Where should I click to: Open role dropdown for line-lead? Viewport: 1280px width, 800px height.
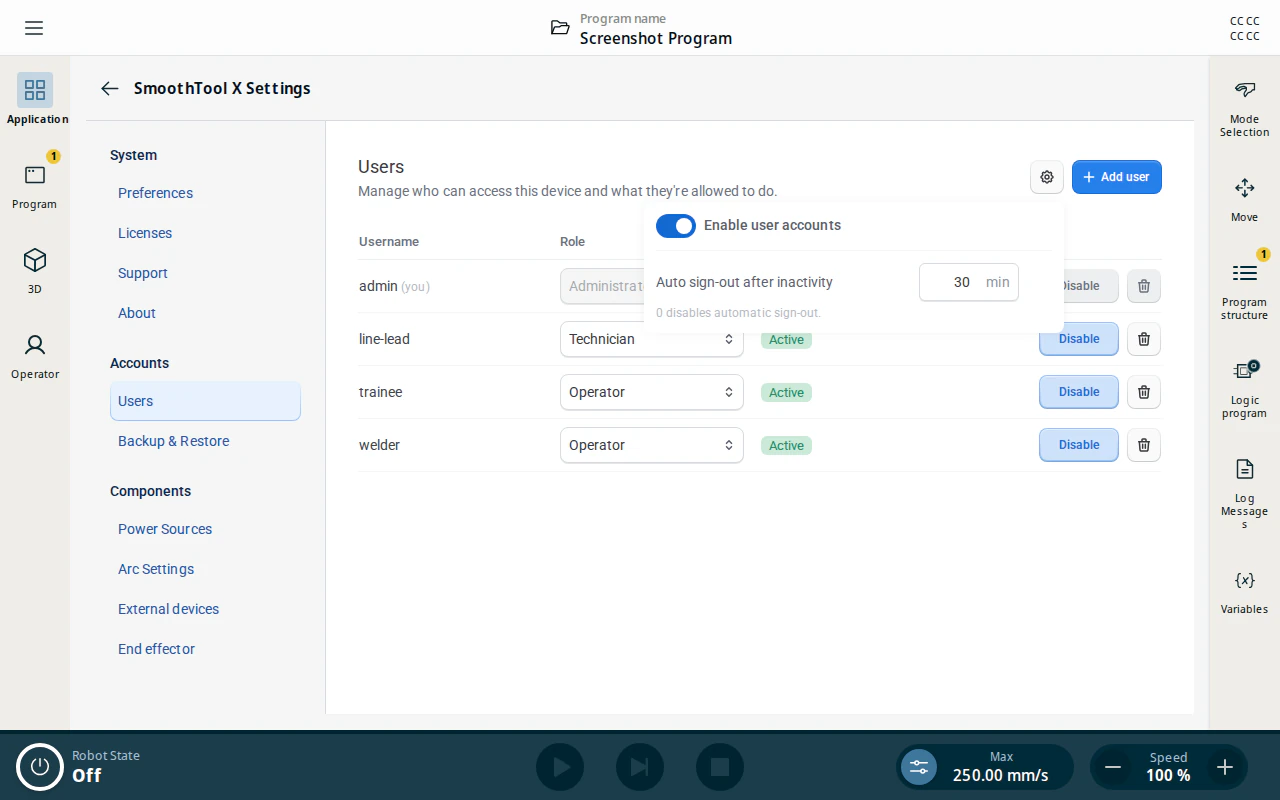[652, 339]
